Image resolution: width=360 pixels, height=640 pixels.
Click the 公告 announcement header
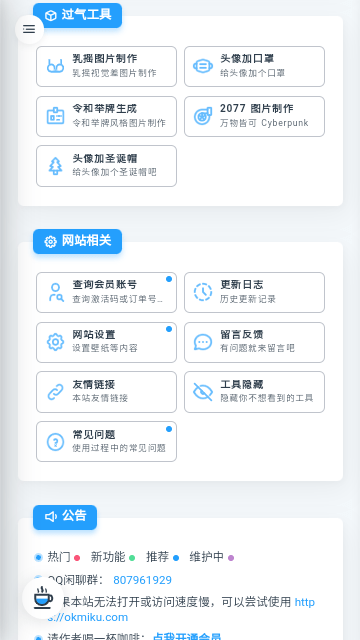(x=65, y=517)
